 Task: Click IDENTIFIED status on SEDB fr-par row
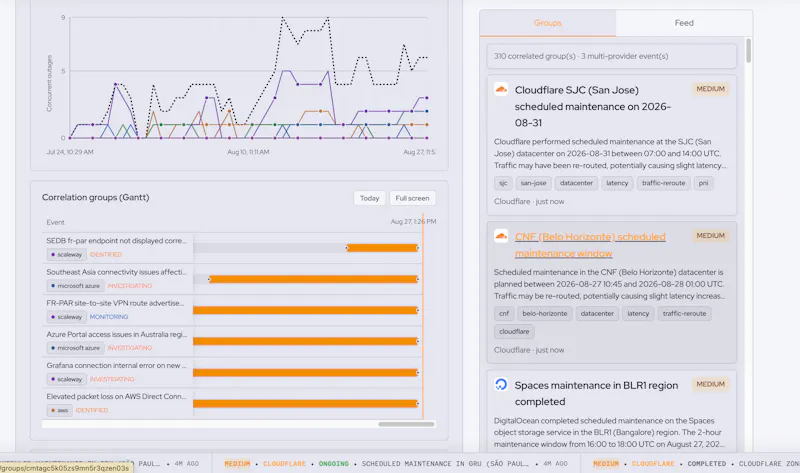[106, 255]
